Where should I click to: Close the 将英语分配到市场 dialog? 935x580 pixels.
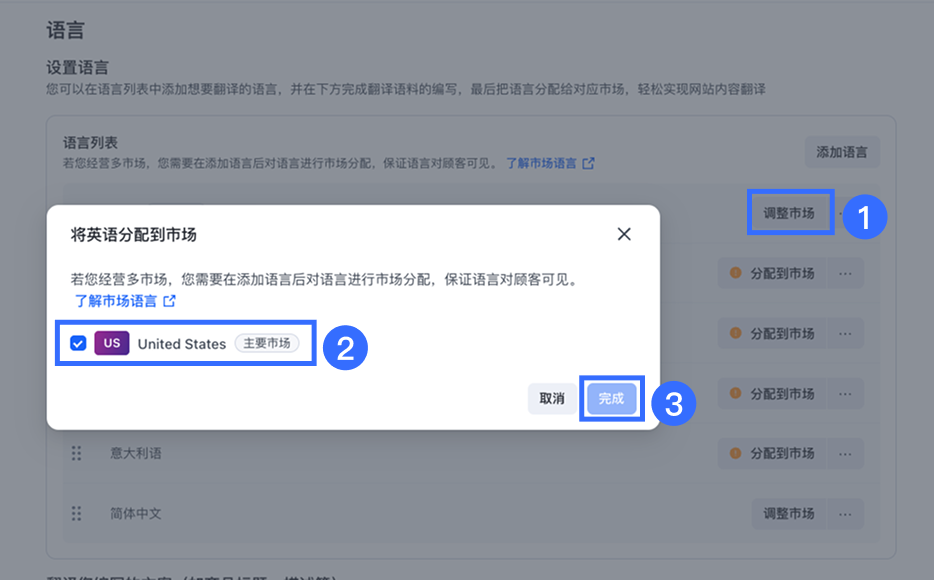click(624, 234)
